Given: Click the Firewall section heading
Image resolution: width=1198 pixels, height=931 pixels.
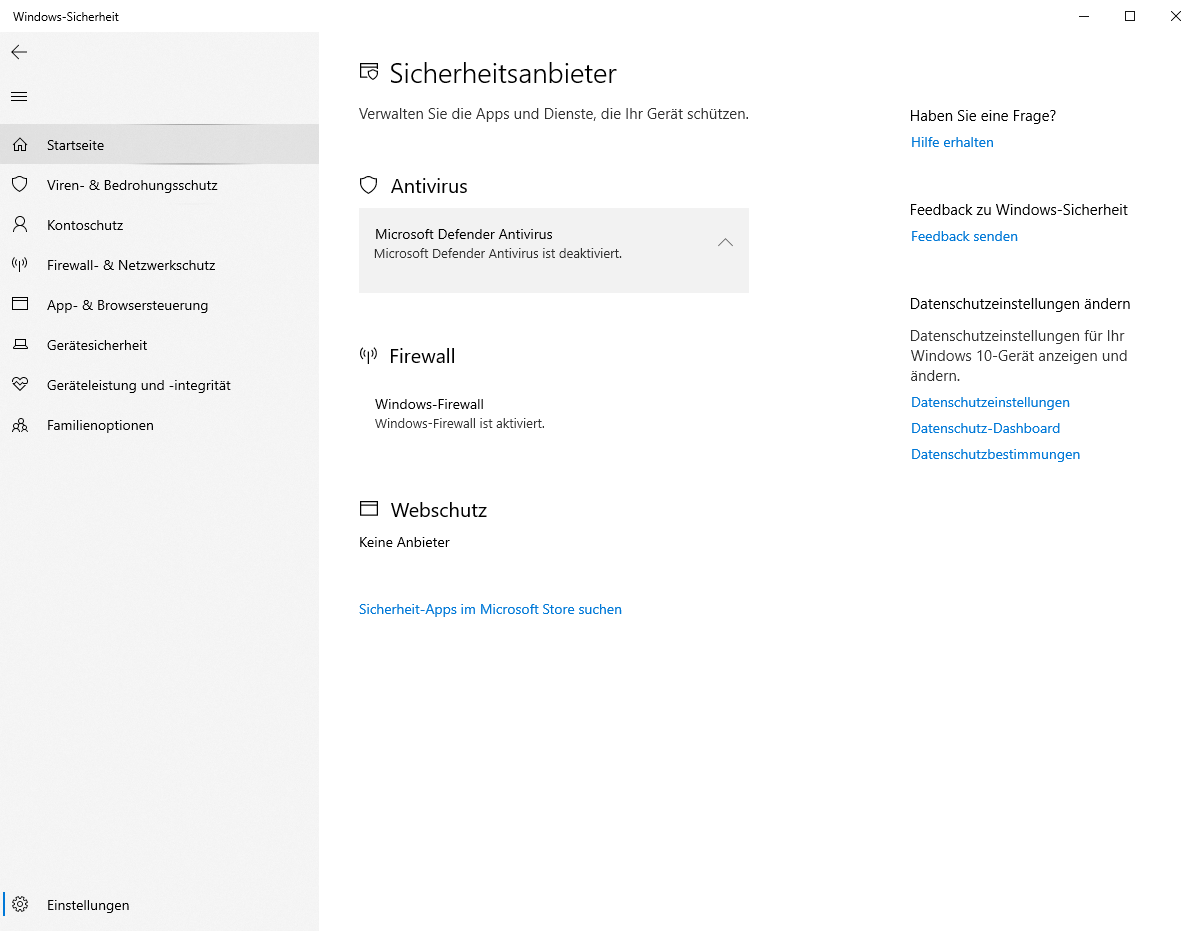Looking at the screenshot, I should [423, 356].
